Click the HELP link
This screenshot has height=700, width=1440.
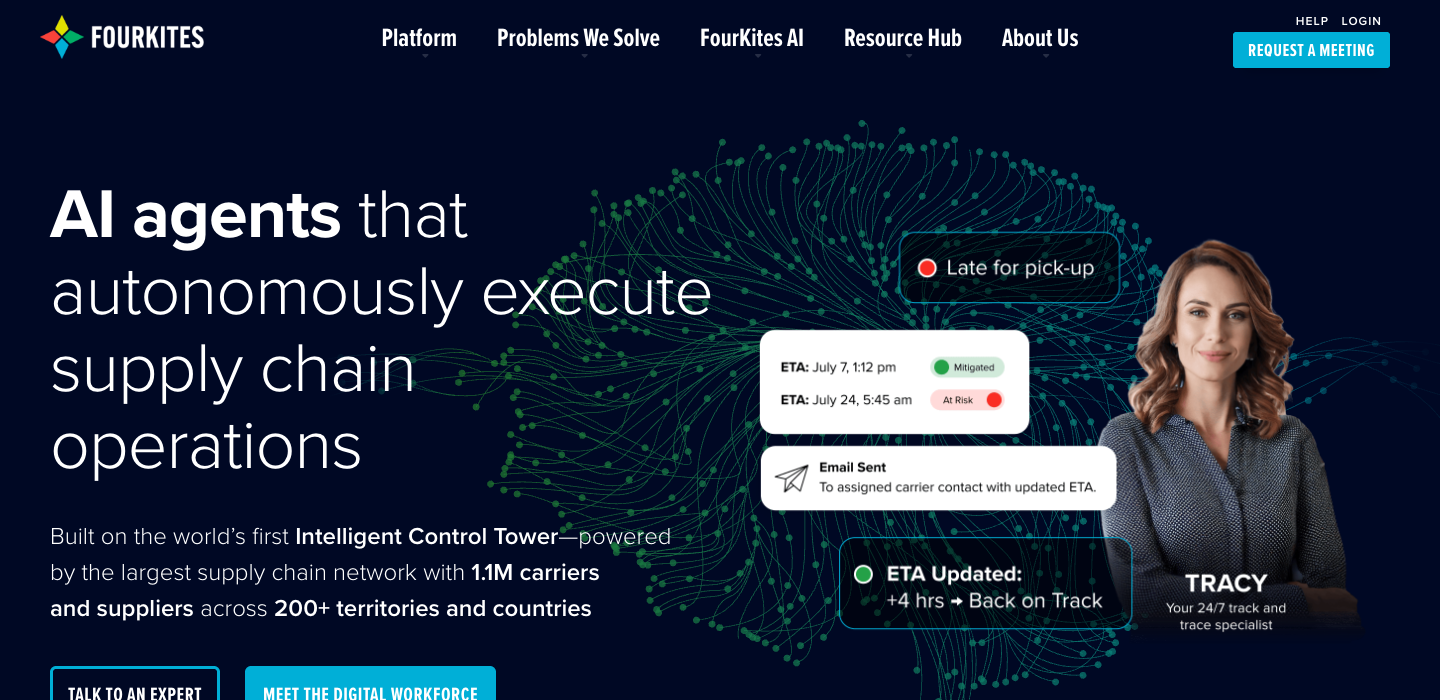pos(1312,21)
